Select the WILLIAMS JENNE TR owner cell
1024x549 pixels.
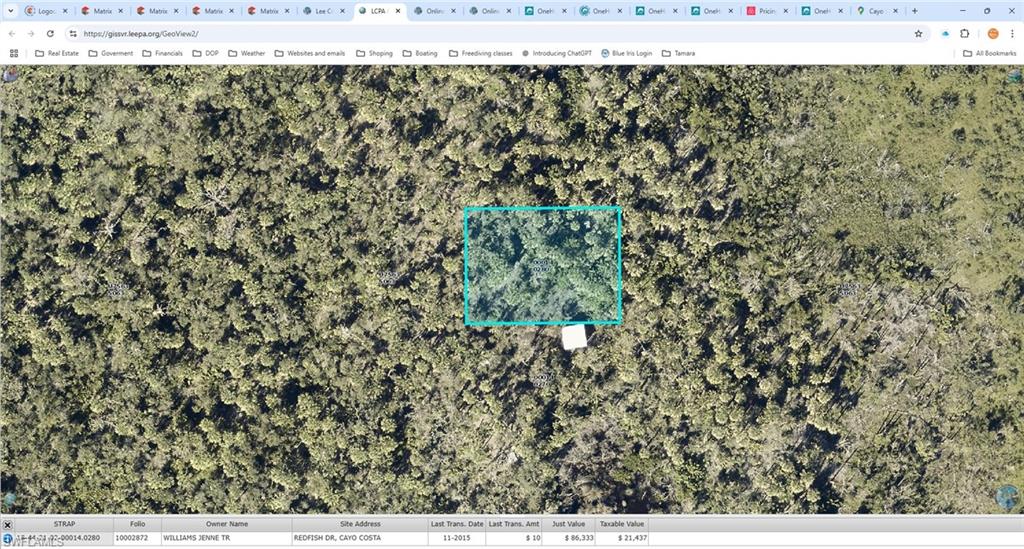click(x=227, y=538)
